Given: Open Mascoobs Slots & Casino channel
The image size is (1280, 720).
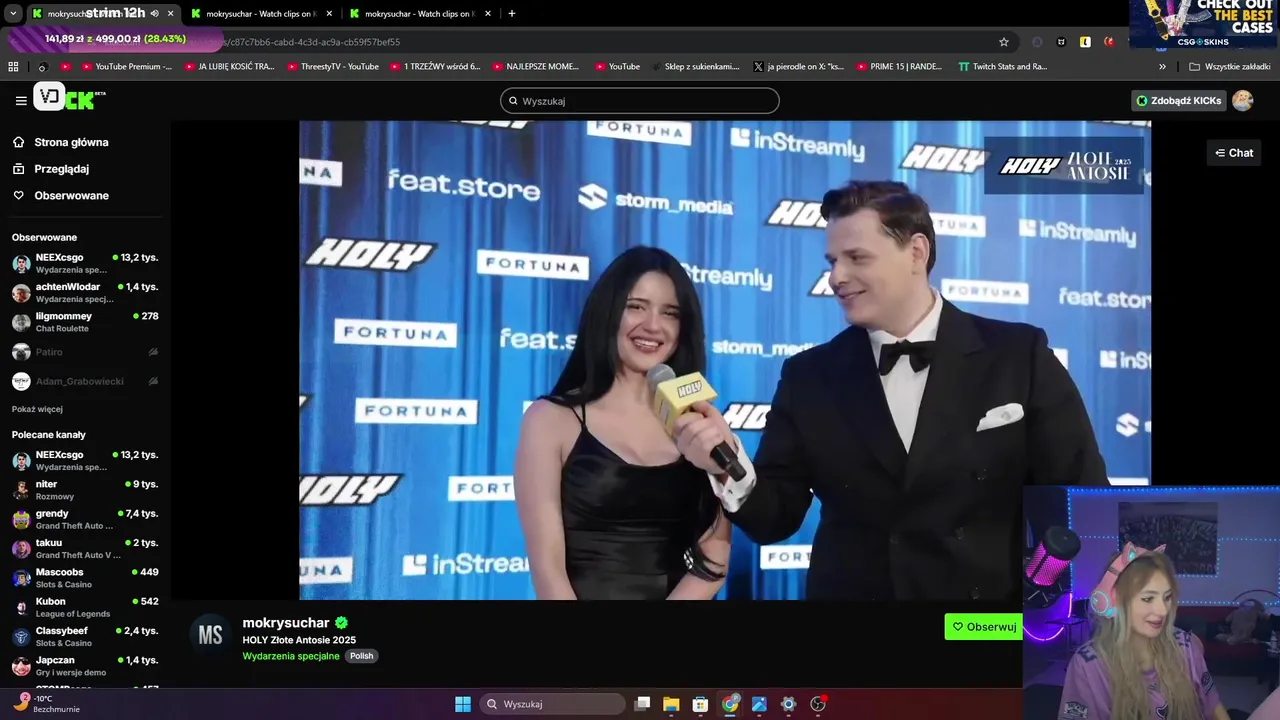Looking at the screenshot, I should point(85,578).
